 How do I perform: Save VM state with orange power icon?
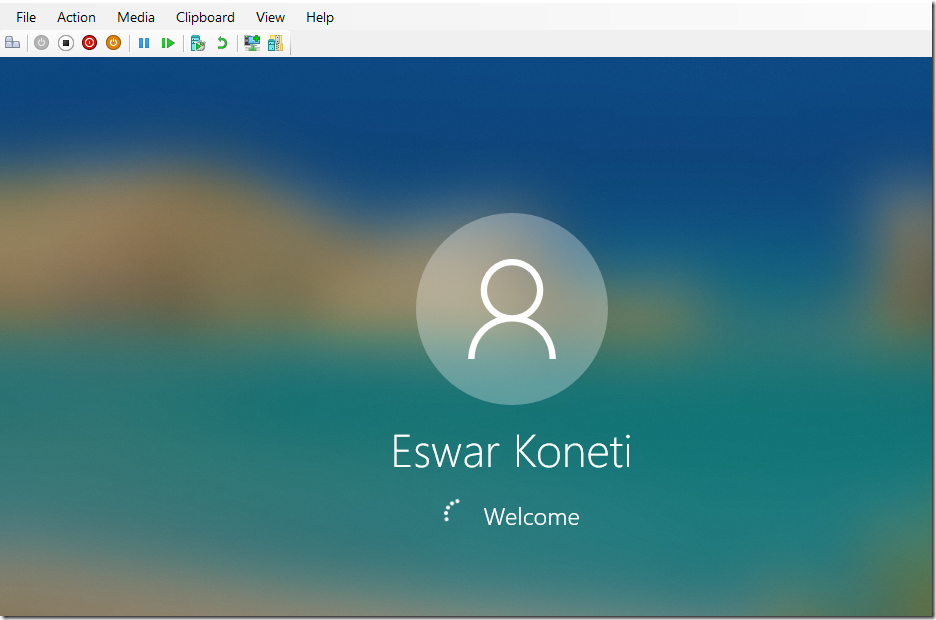[113, 43]
